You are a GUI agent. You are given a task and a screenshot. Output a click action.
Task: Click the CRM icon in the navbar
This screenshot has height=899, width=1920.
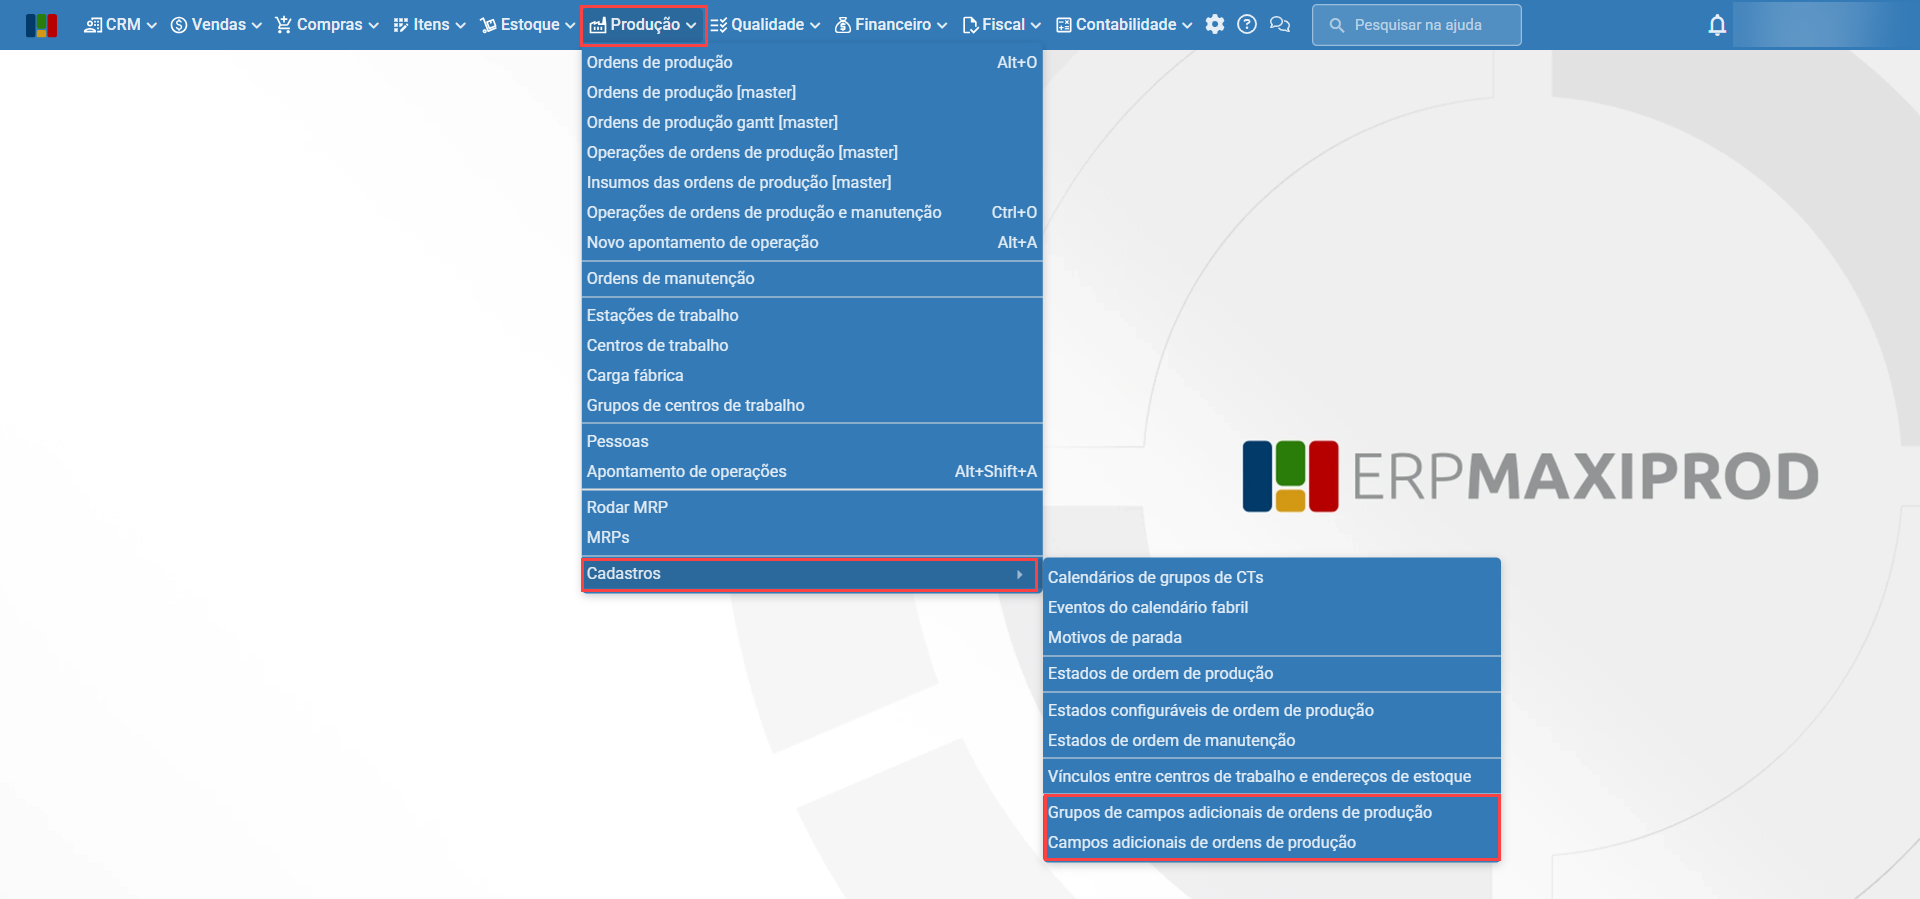click(93, 25)
